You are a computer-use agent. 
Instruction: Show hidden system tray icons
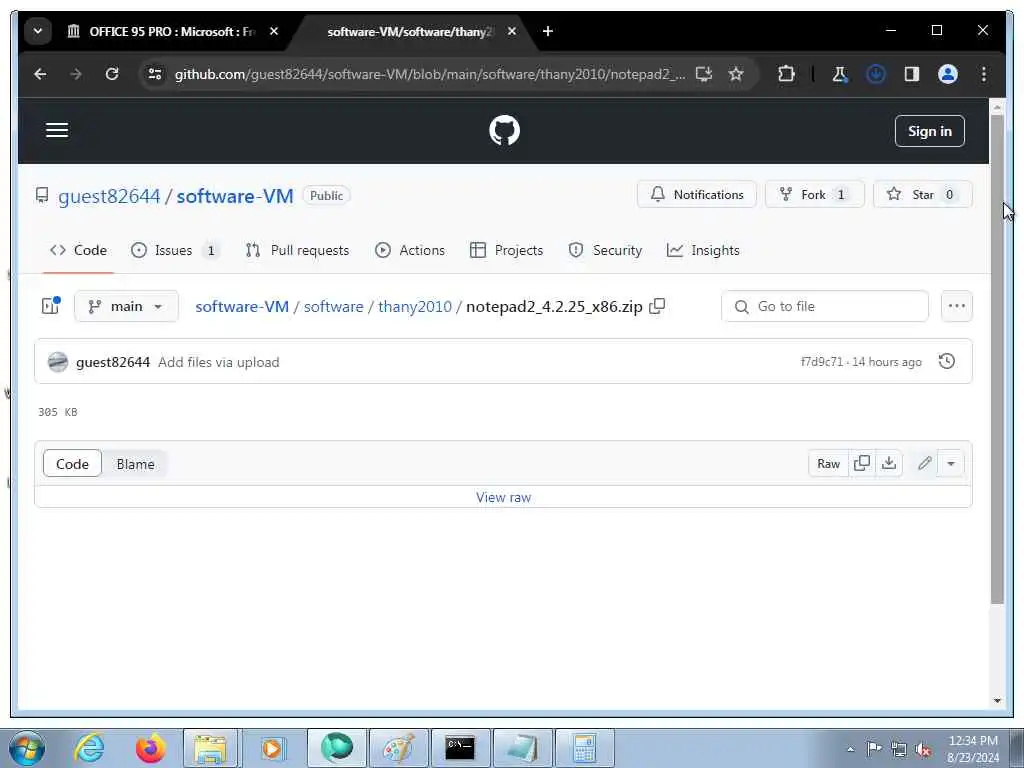pos(850,749)
